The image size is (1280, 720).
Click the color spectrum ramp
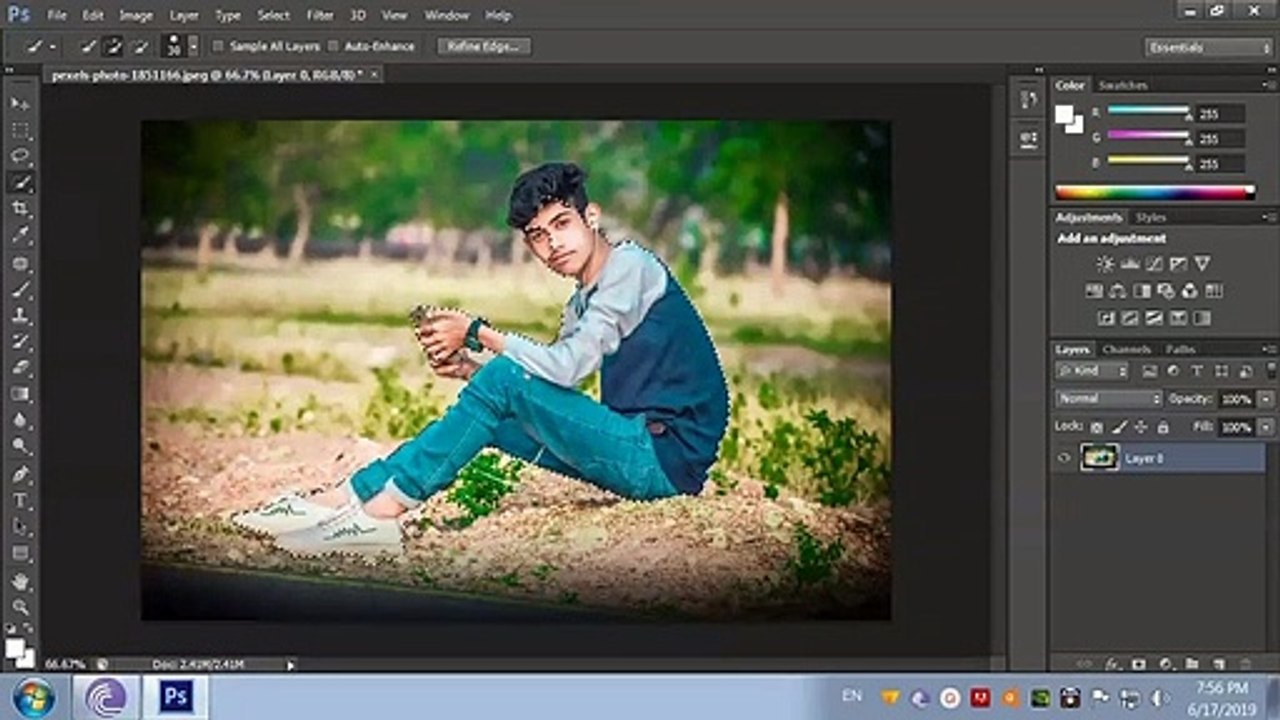[x=1155, y=192]
